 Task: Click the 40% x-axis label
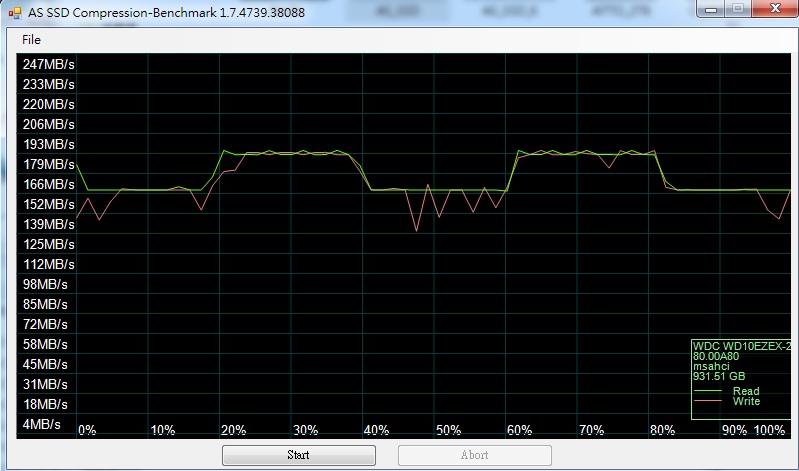[x=376, y=430]
